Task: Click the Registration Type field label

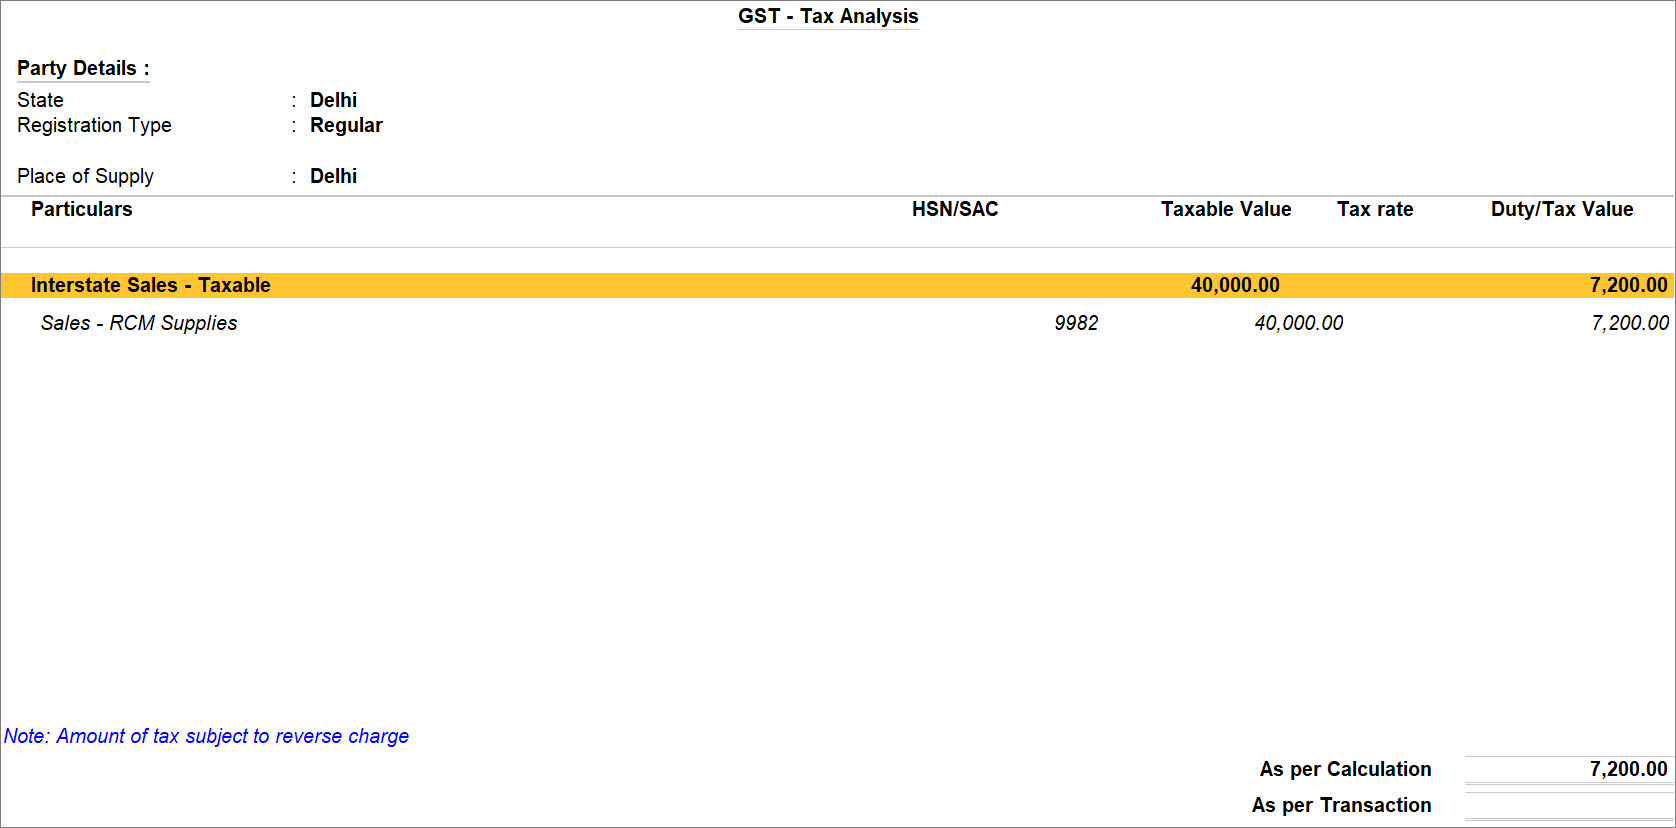Action: pyautogui.click(x=94, y=125)
